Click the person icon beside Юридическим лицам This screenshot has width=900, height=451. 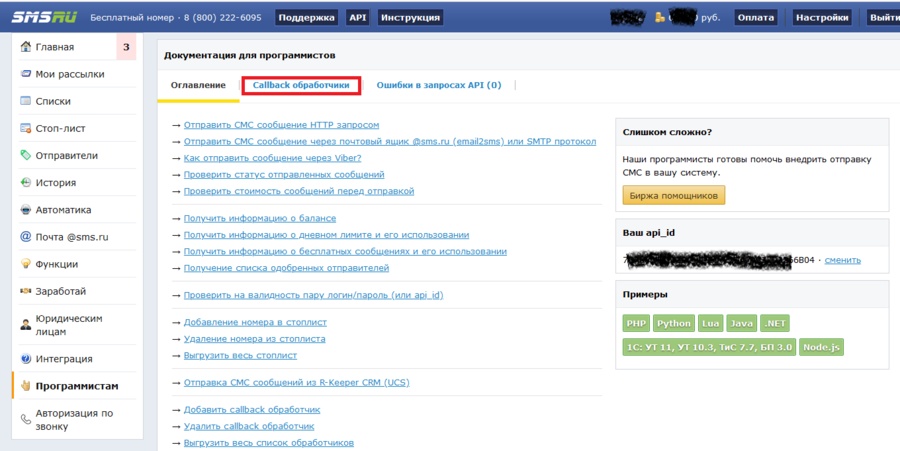[25, 325]
